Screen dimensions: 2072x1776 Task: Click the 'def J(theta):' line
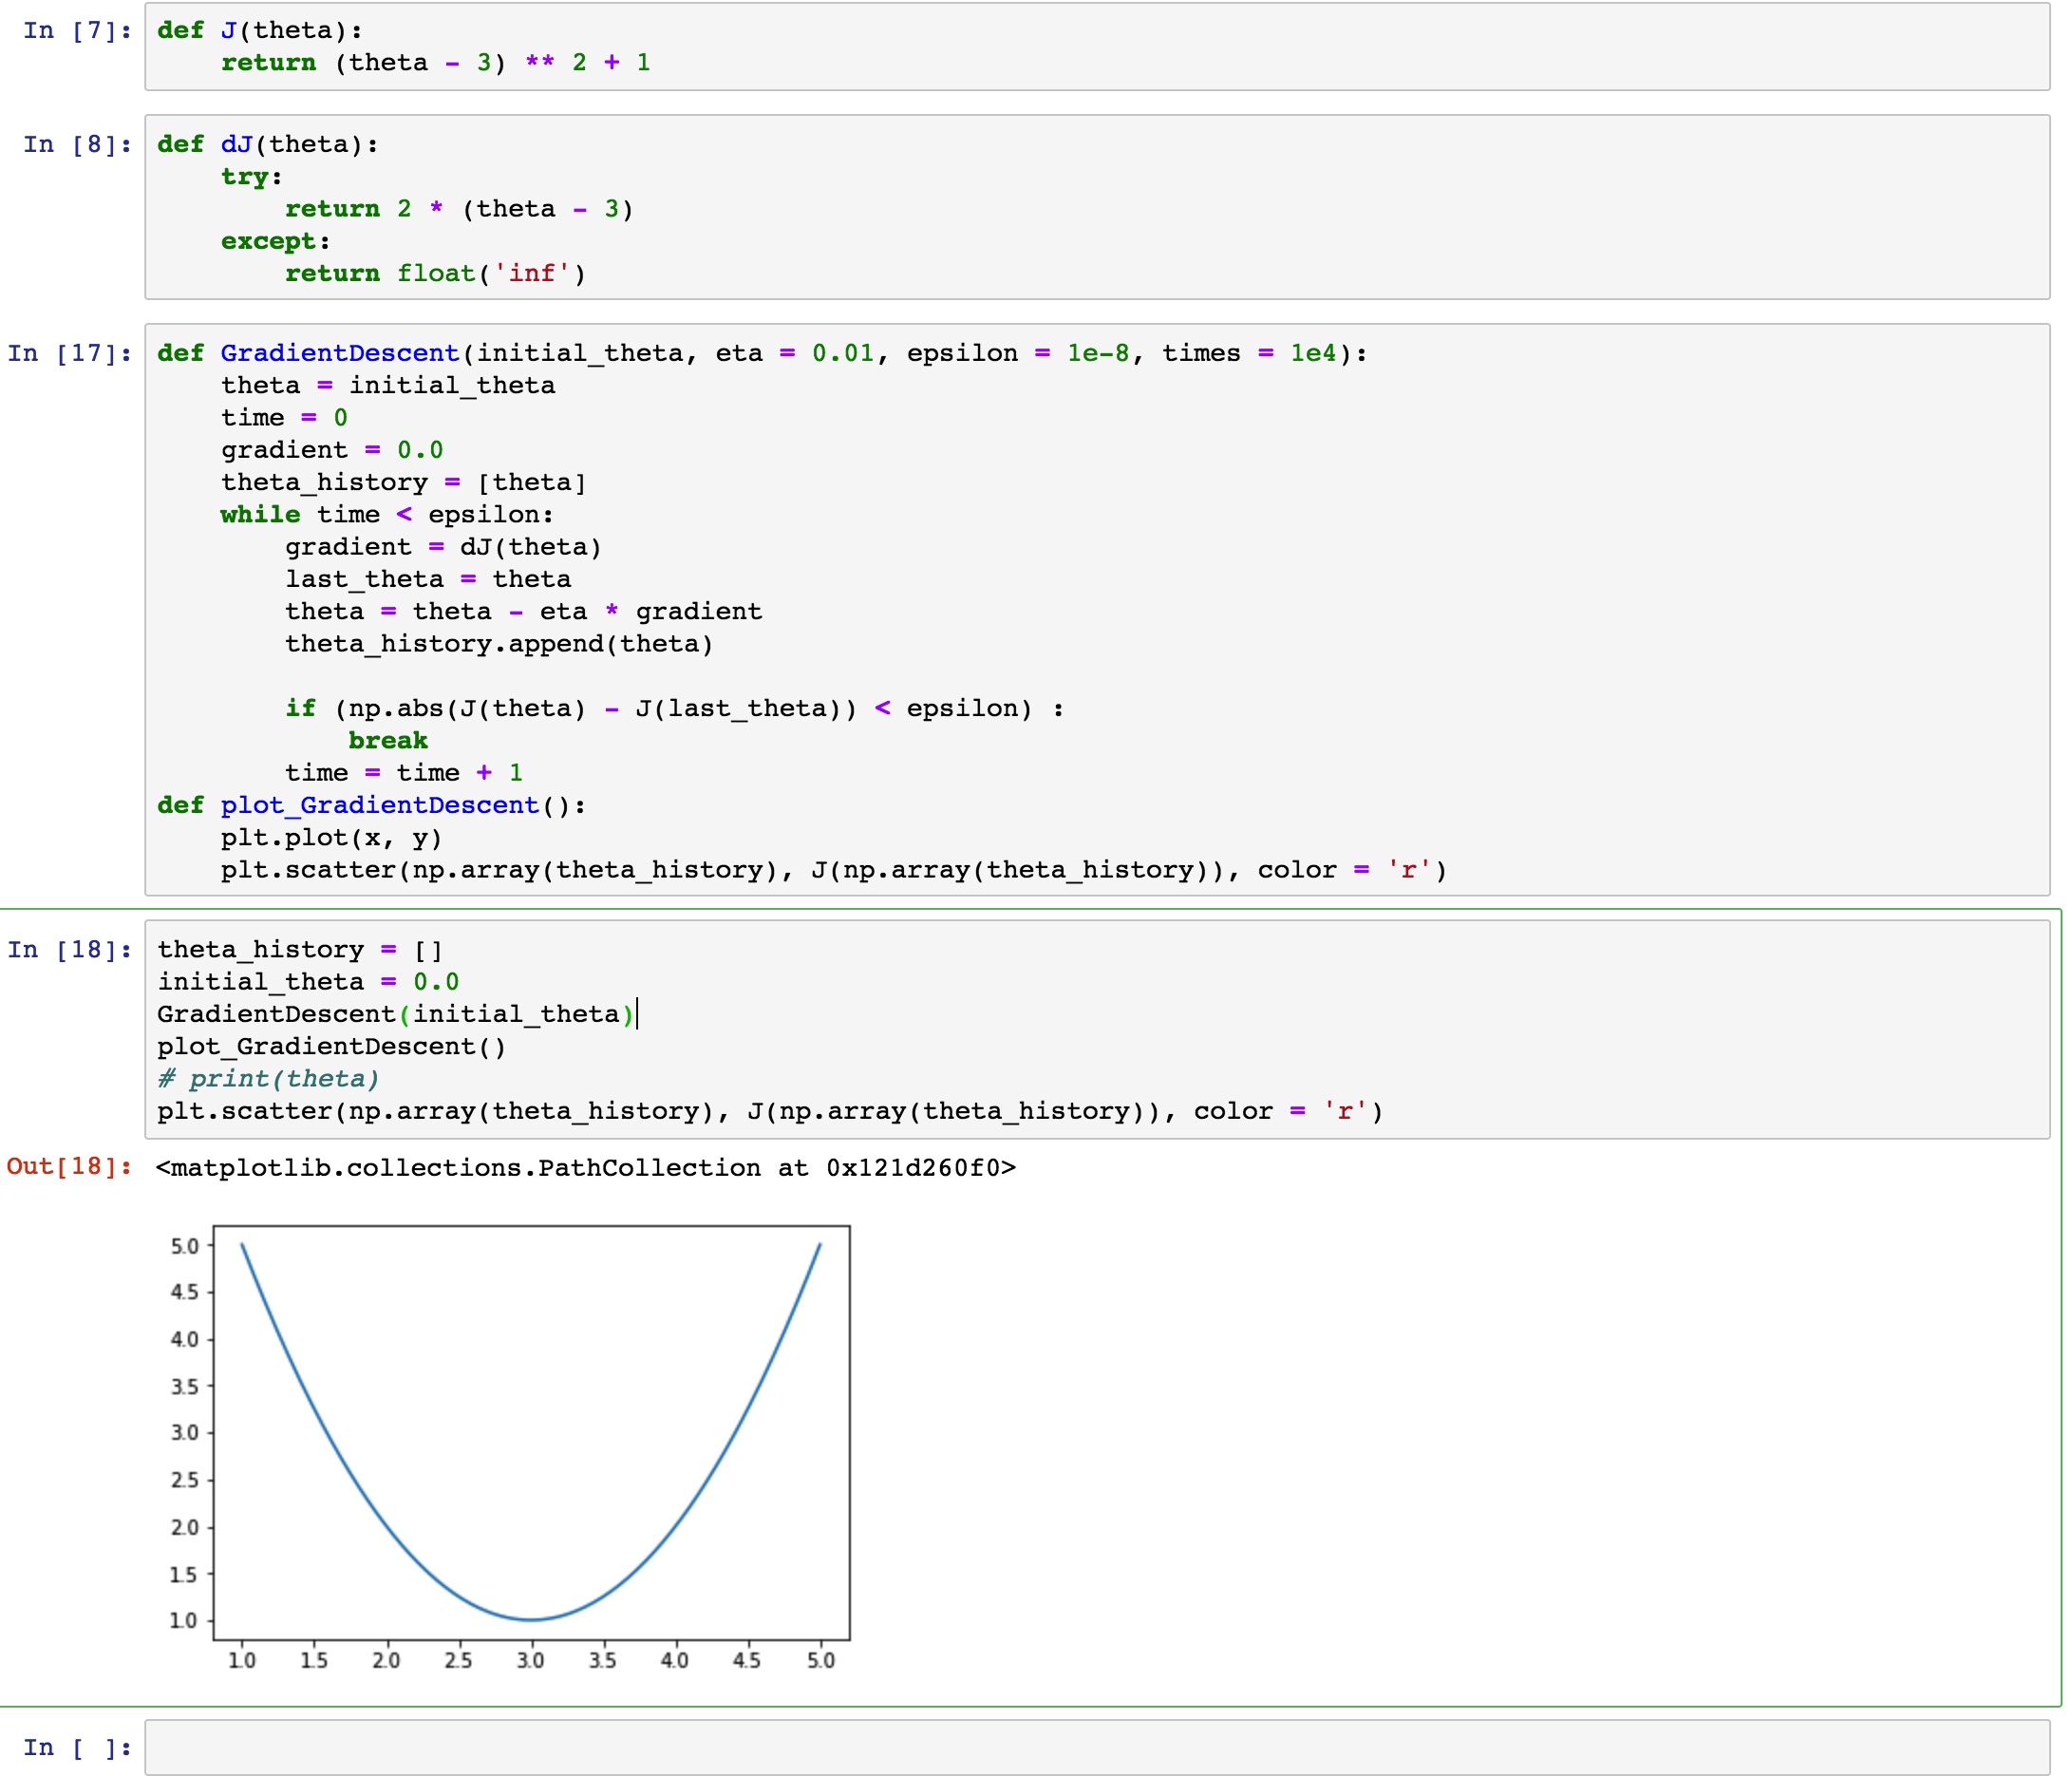[260, 31]
